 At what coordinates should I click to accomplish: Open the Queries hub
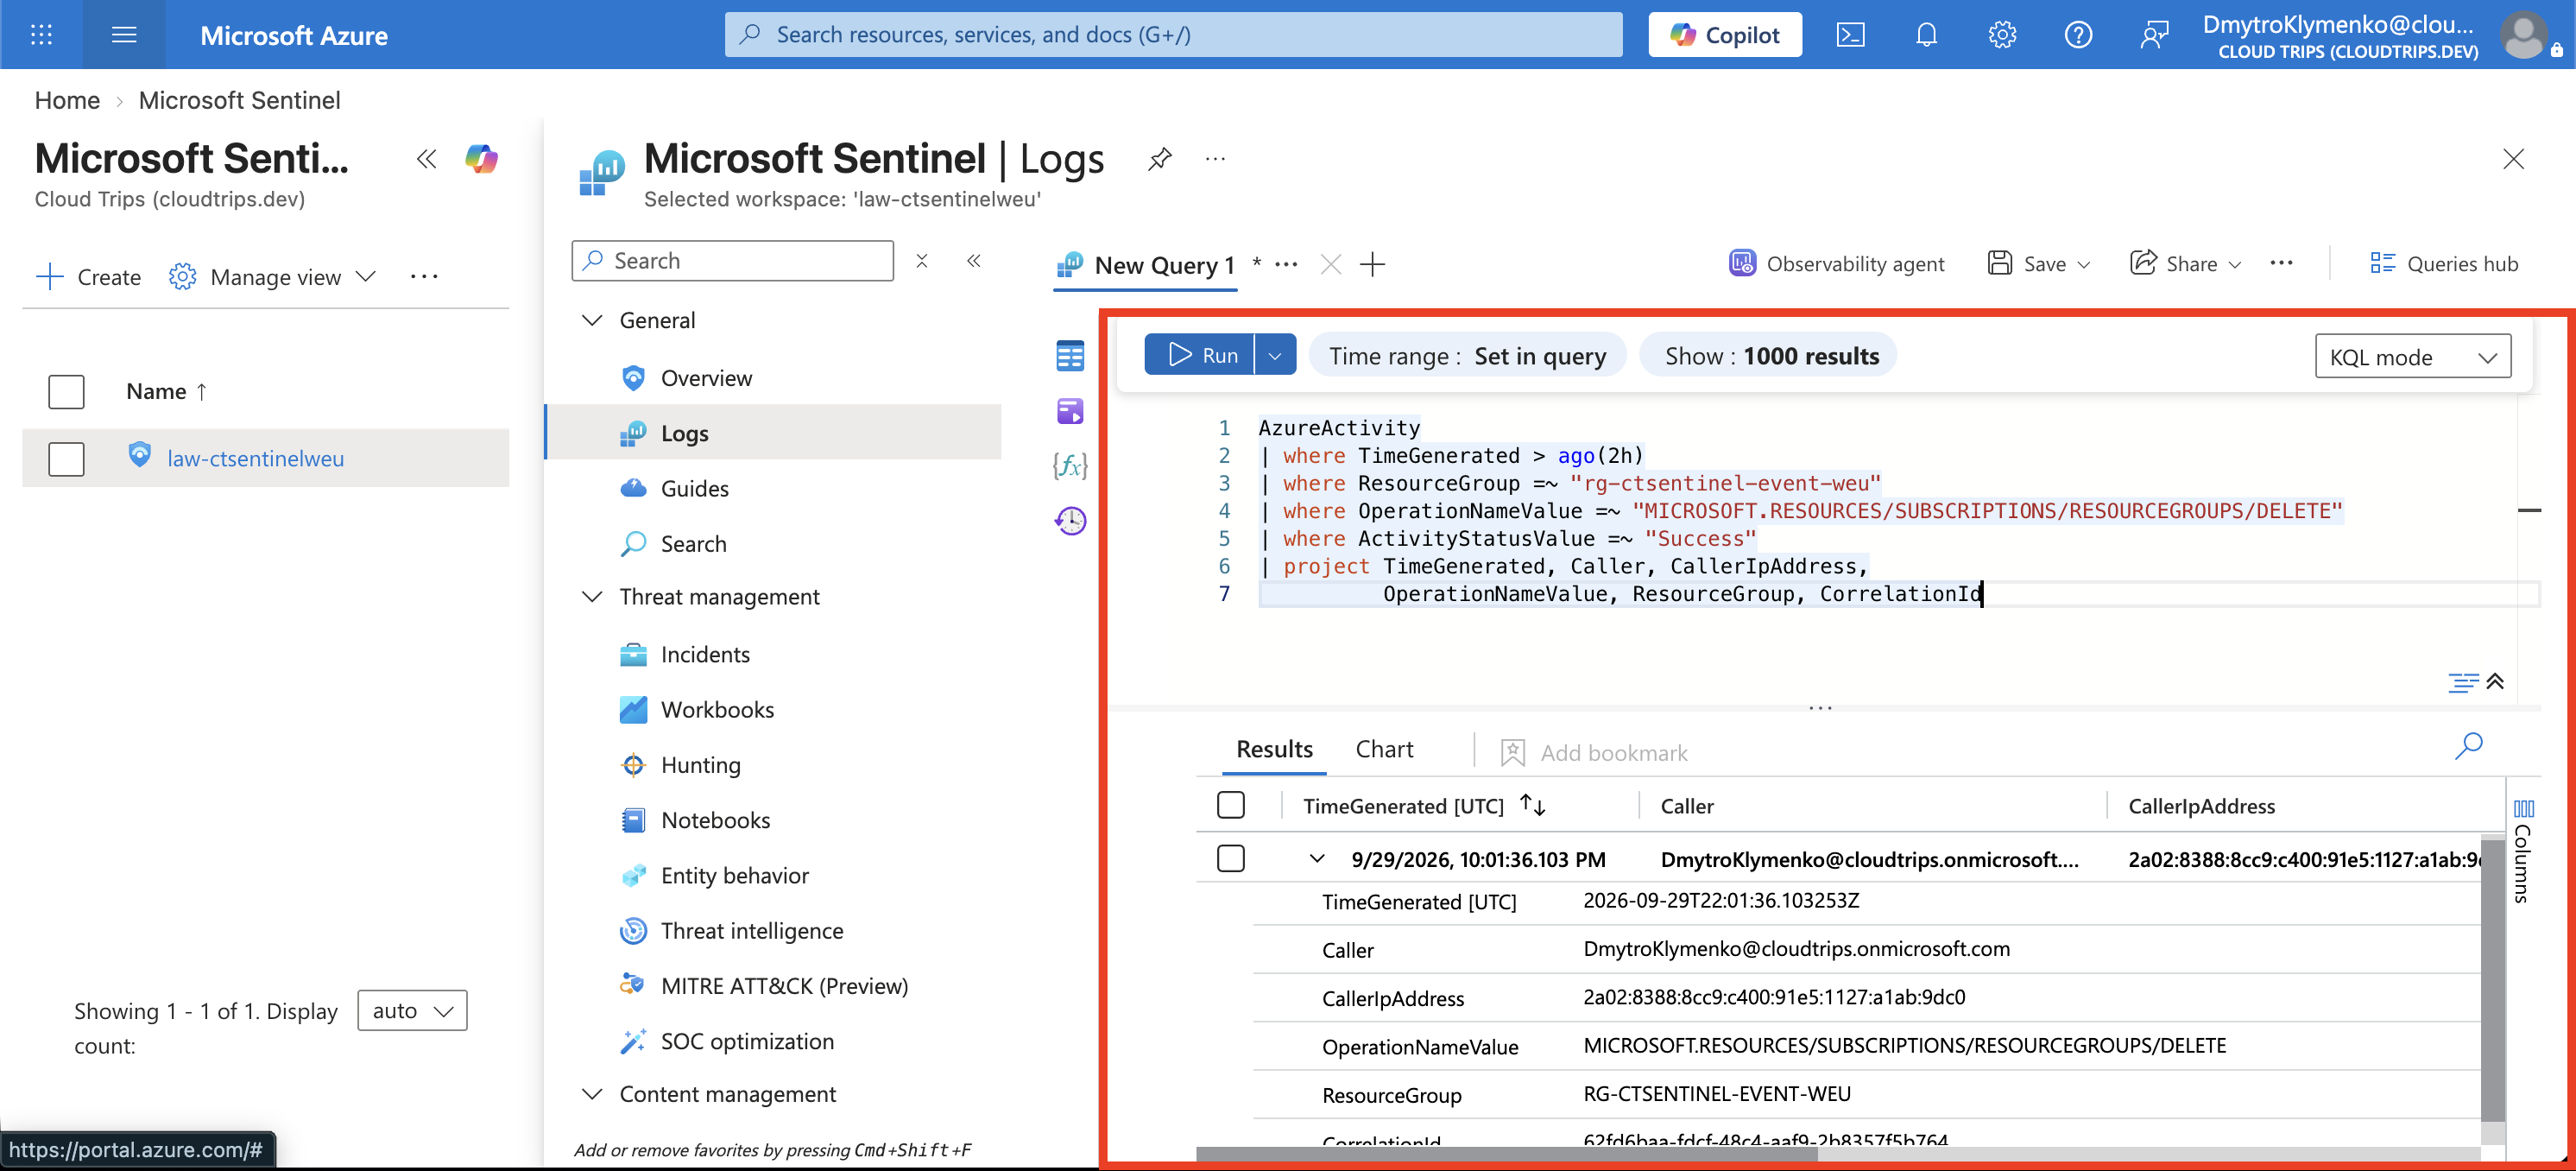[x=2443, y=264]
